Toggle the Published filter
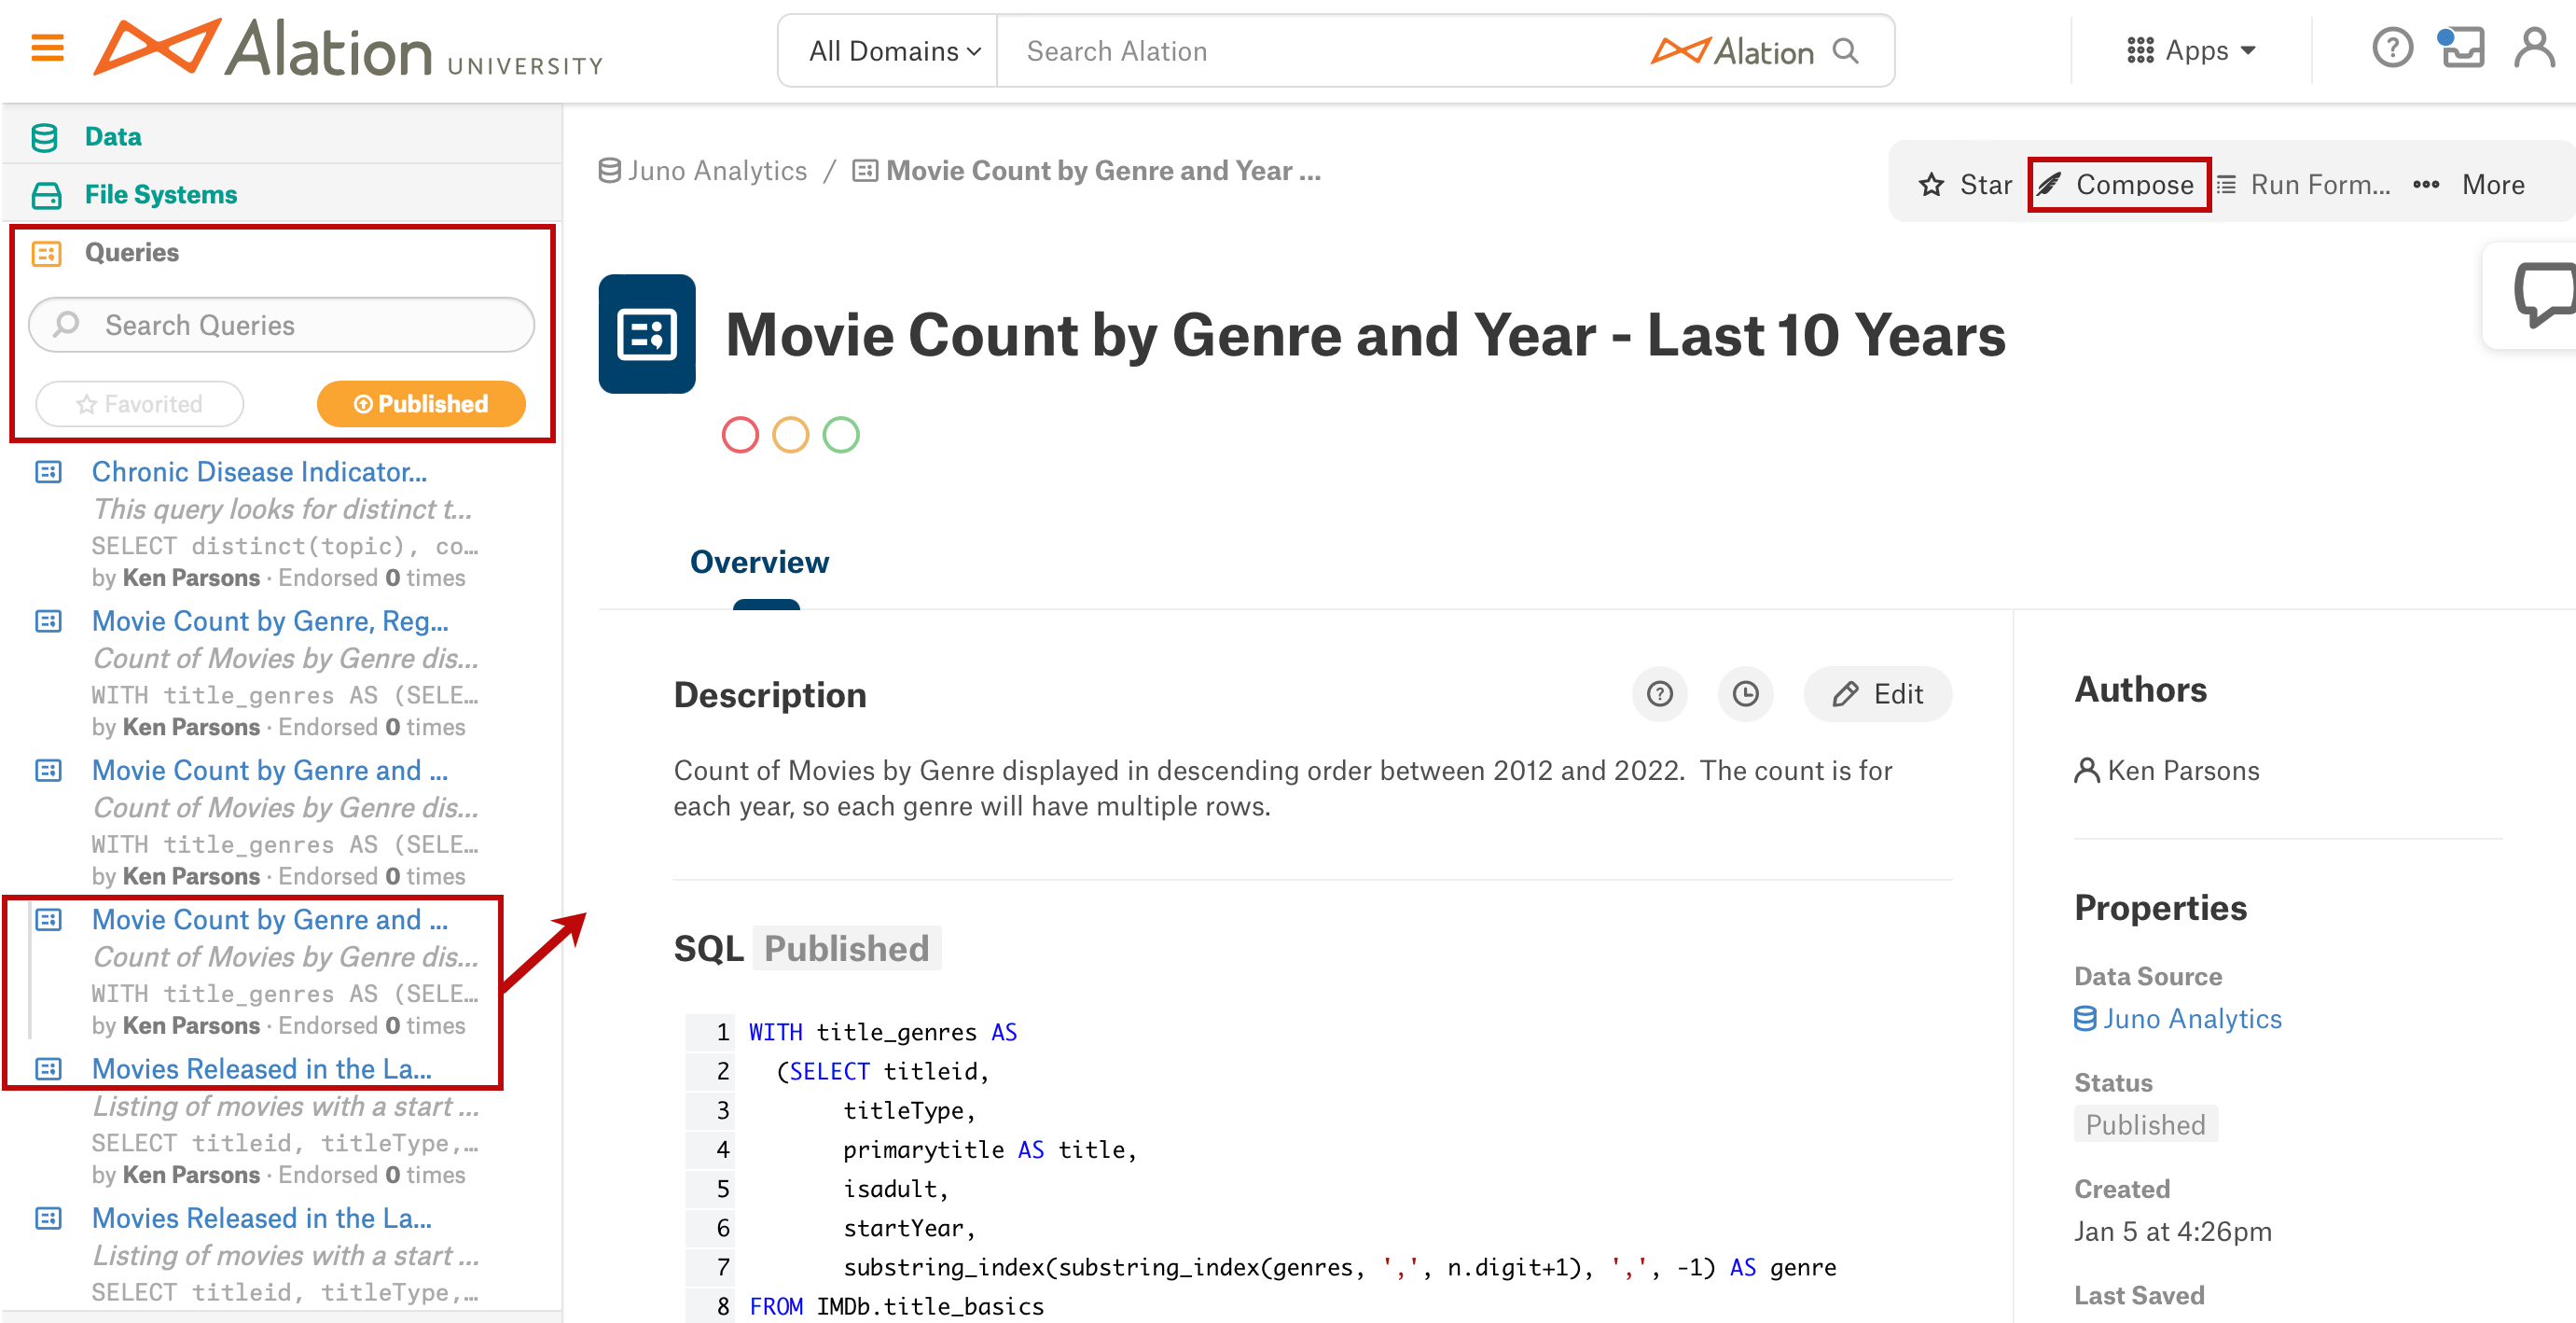The height and width of the screenshot is (1323, 2576). [421, 404]
